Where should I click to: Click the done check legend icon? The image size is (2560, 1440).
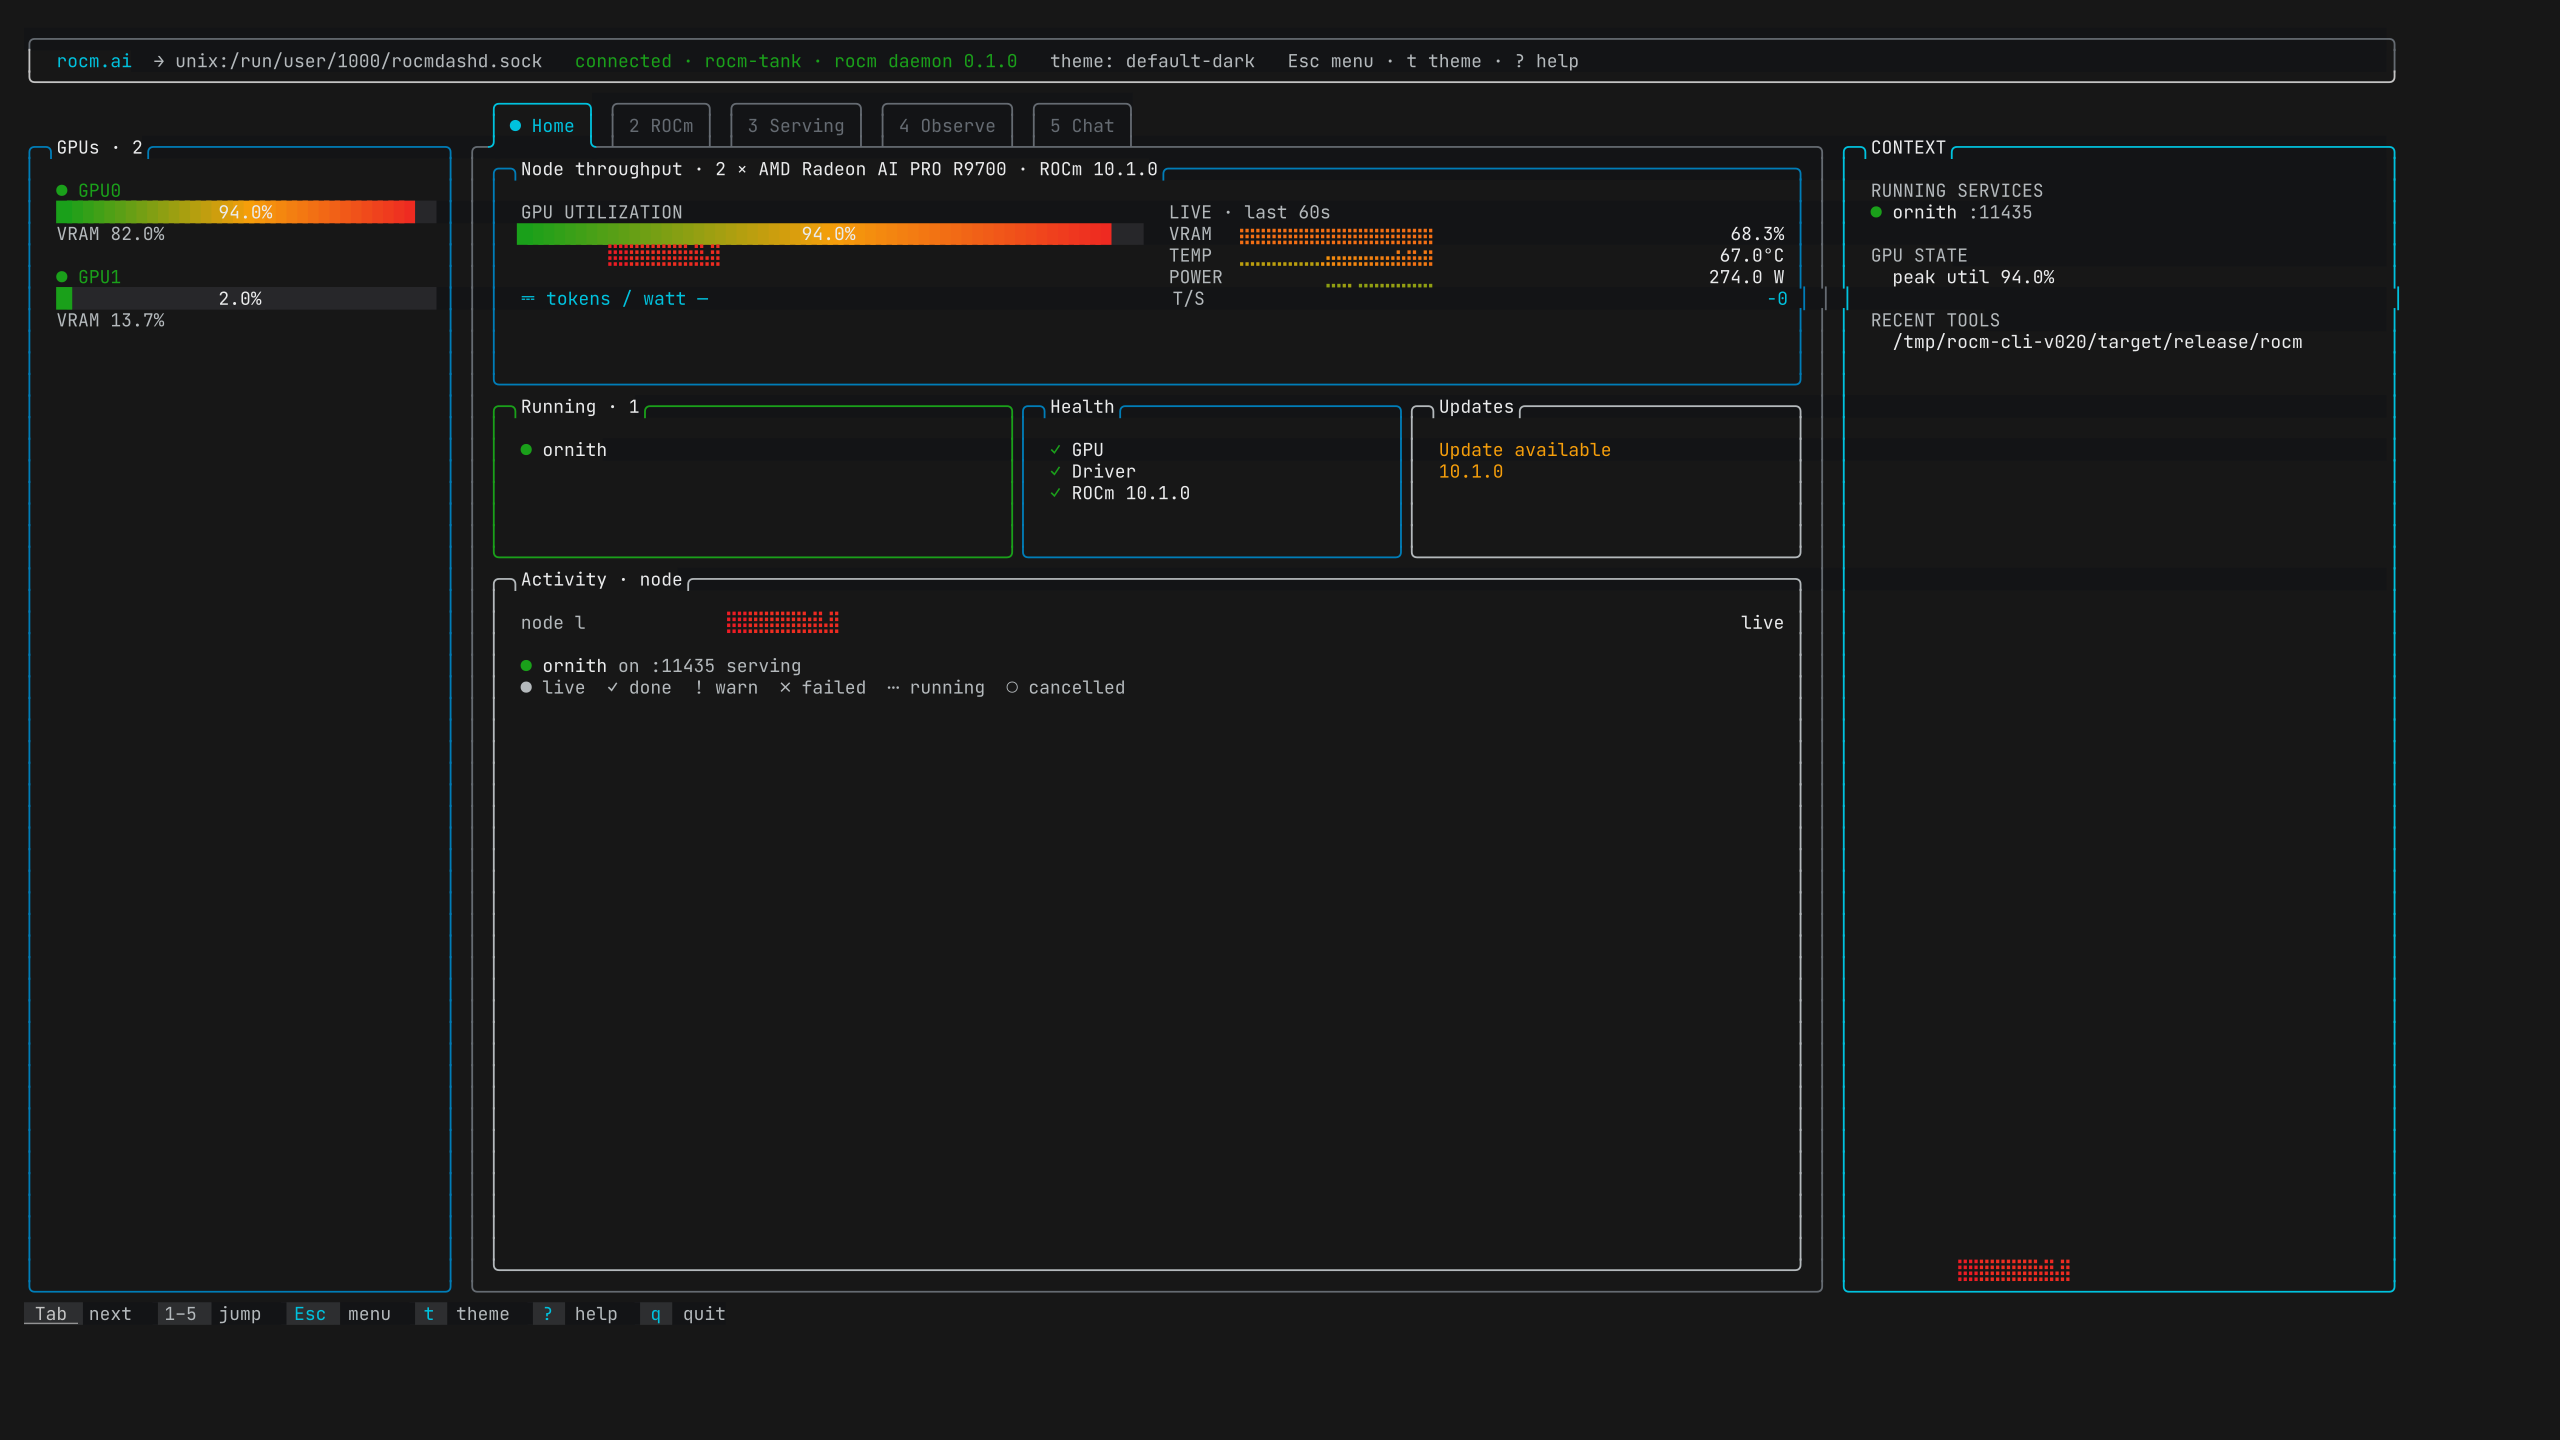click(x=612, y=688)
